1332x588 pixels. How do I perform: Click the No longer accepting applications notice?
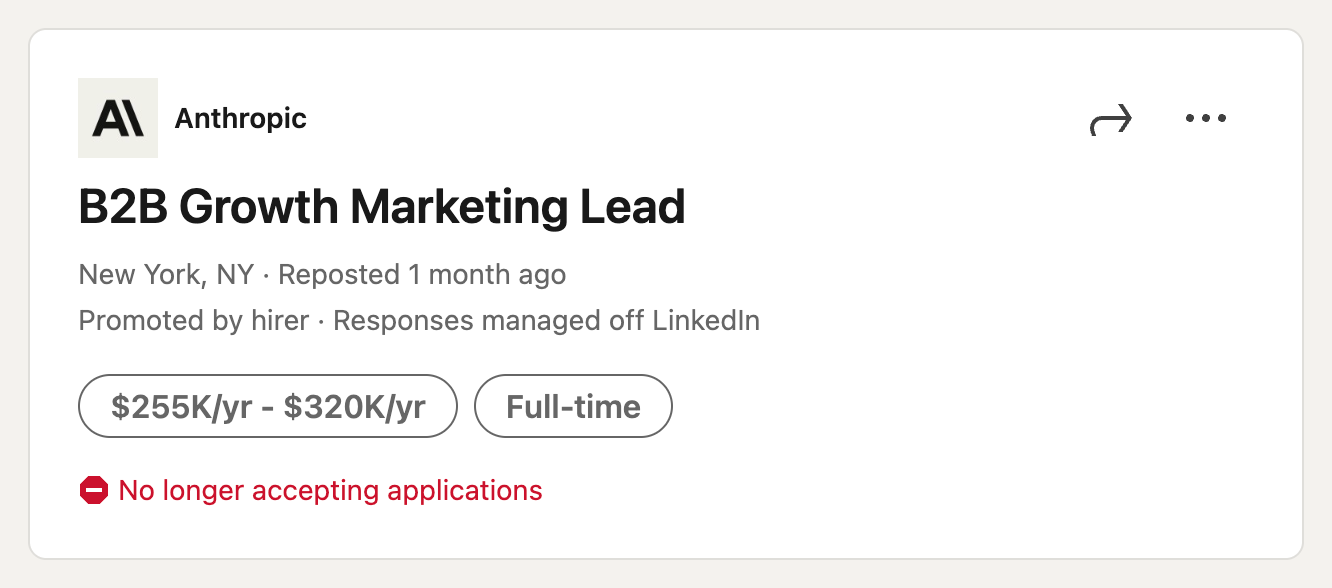click(330, 491)
